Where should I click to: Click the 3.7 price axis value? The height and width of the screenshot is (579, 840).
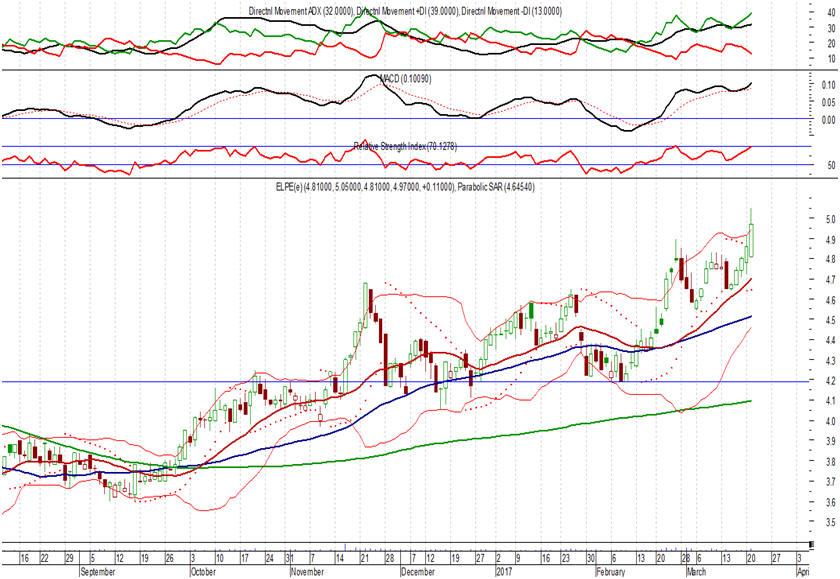pyautogui.click(x=830, y=482)
